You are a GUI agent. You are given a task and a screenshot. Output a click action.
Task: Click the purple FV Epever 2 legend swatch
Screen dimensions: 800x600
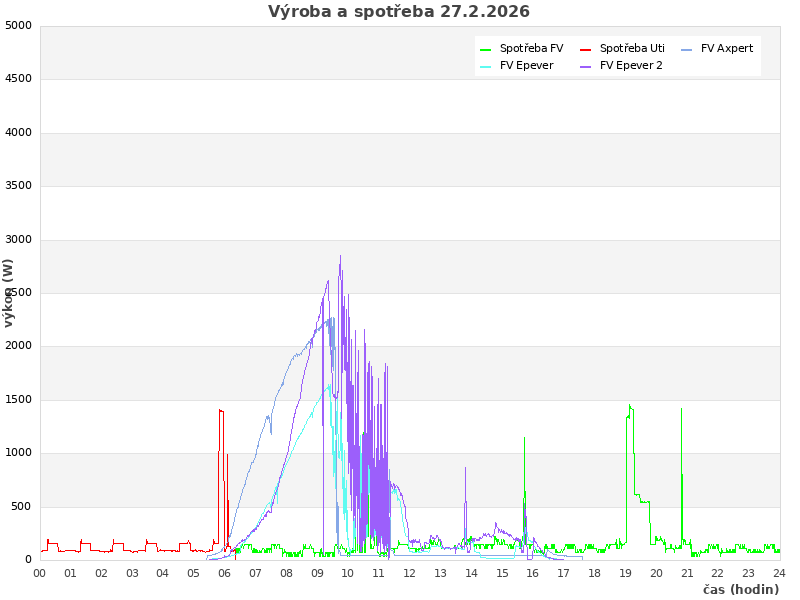(586, 66)
